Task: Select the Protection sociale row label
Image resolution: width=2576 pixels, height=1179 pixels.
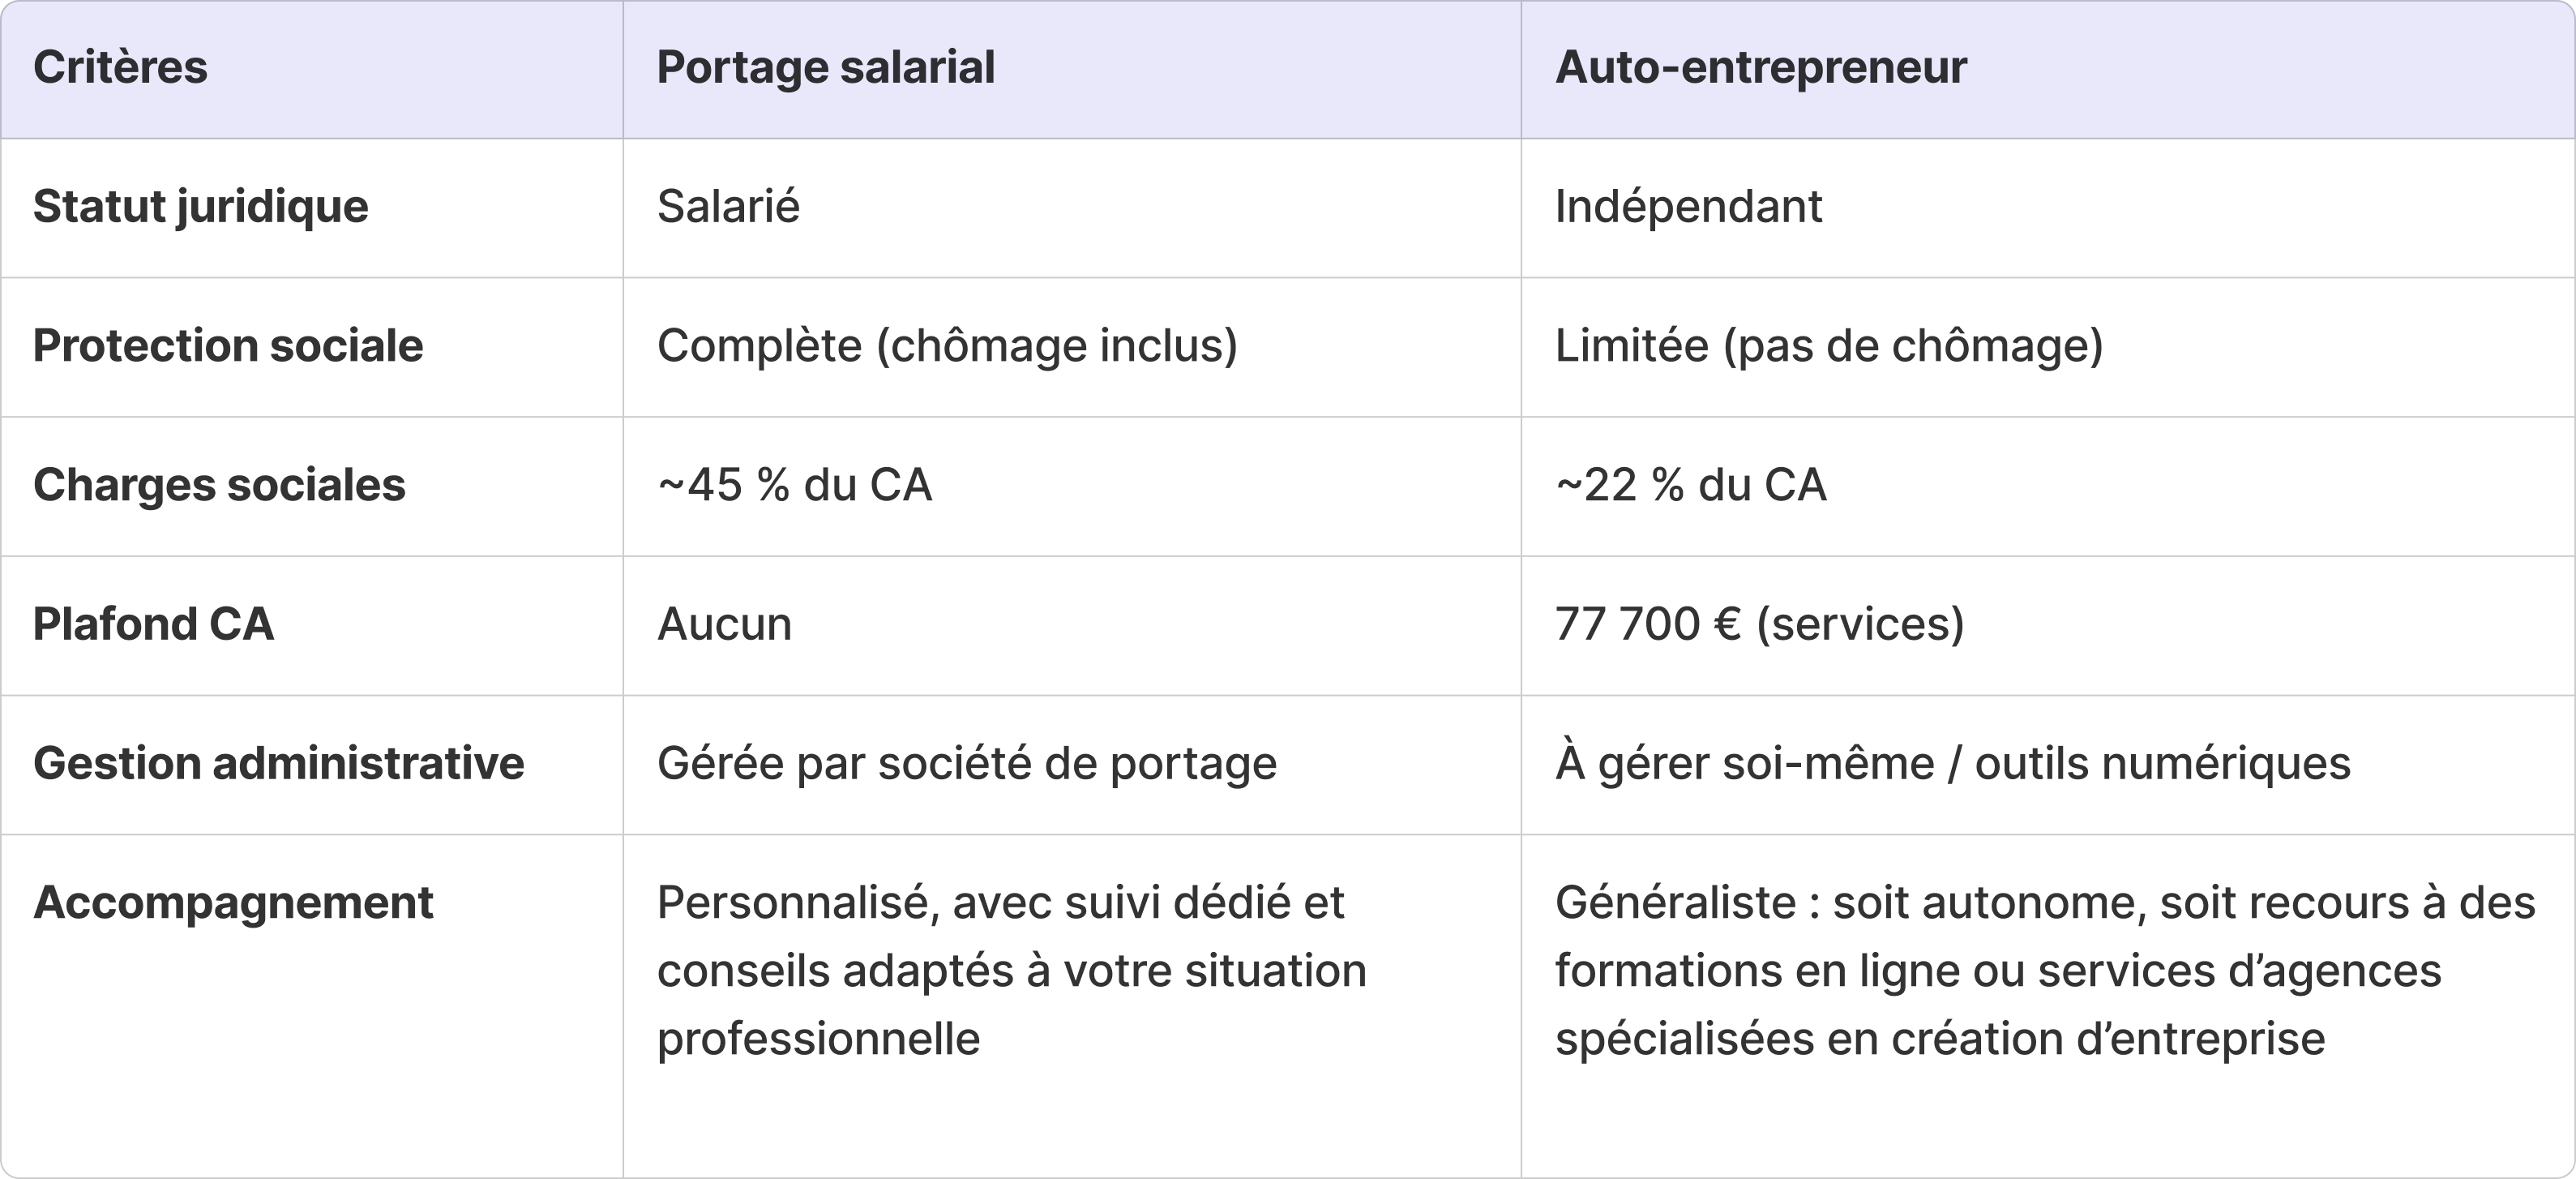Action: click(x=228, y=346)
